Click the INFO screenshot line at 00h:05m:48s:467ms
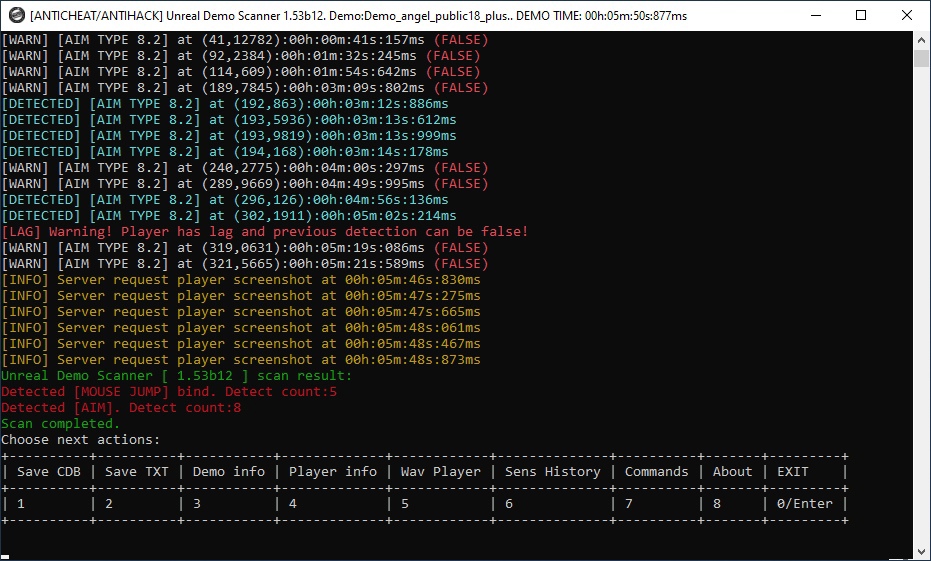The height and width of the screenshot is (561, 931). click(x=241, y=344)
